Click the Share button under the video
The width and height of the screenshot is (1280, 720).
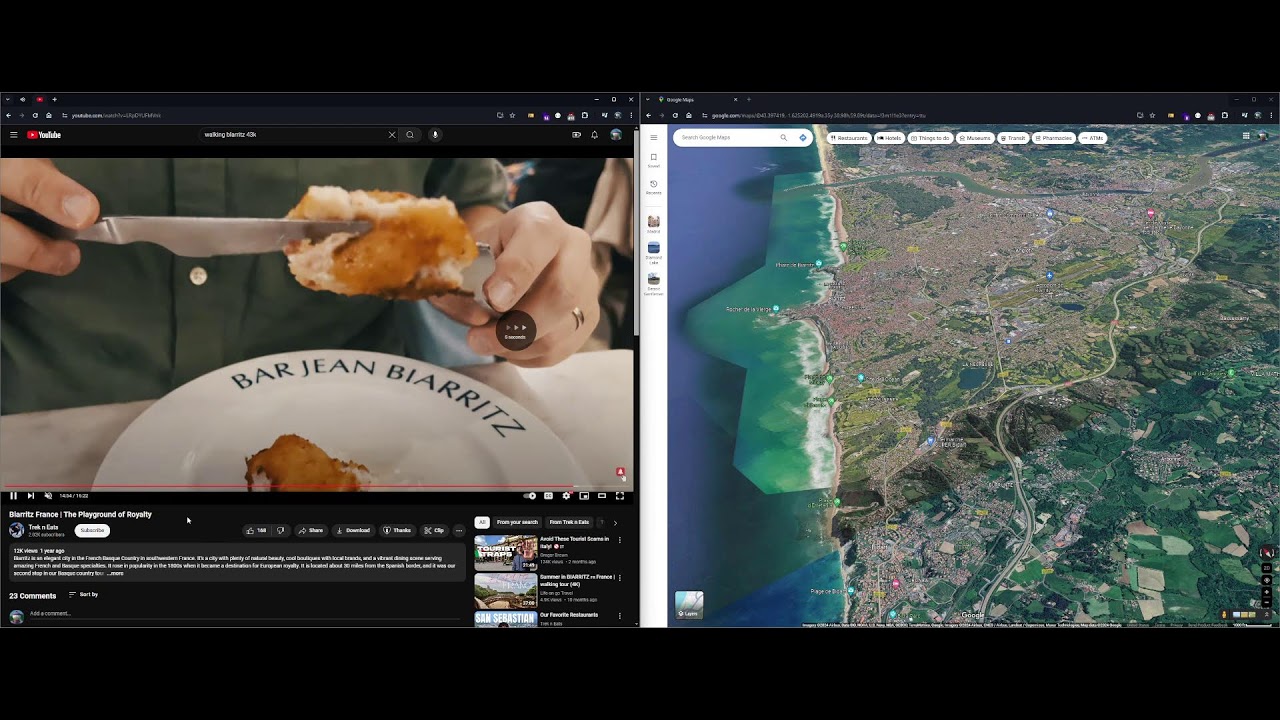311,531
